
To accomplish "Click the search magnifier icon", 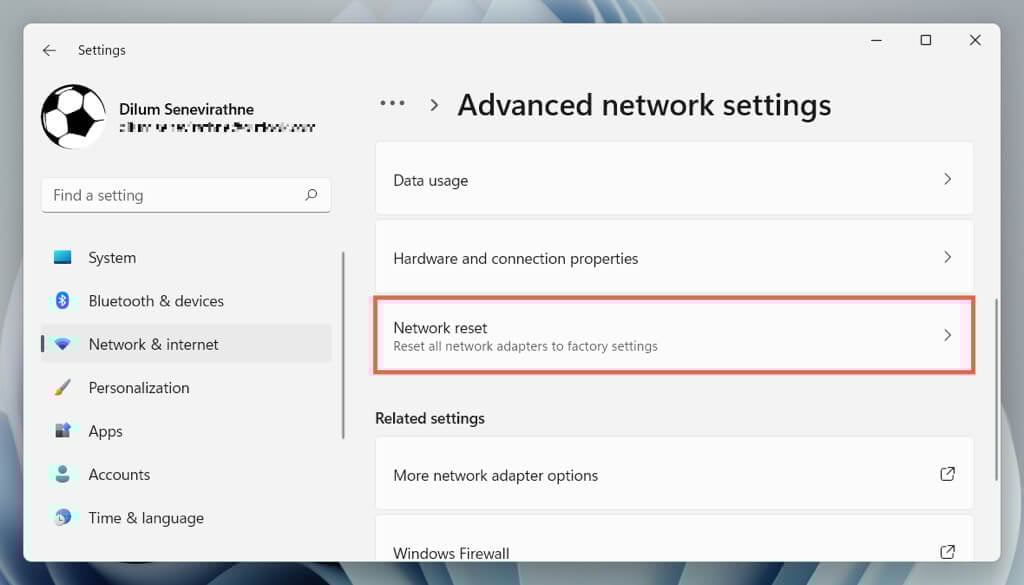I will point(311,195).
